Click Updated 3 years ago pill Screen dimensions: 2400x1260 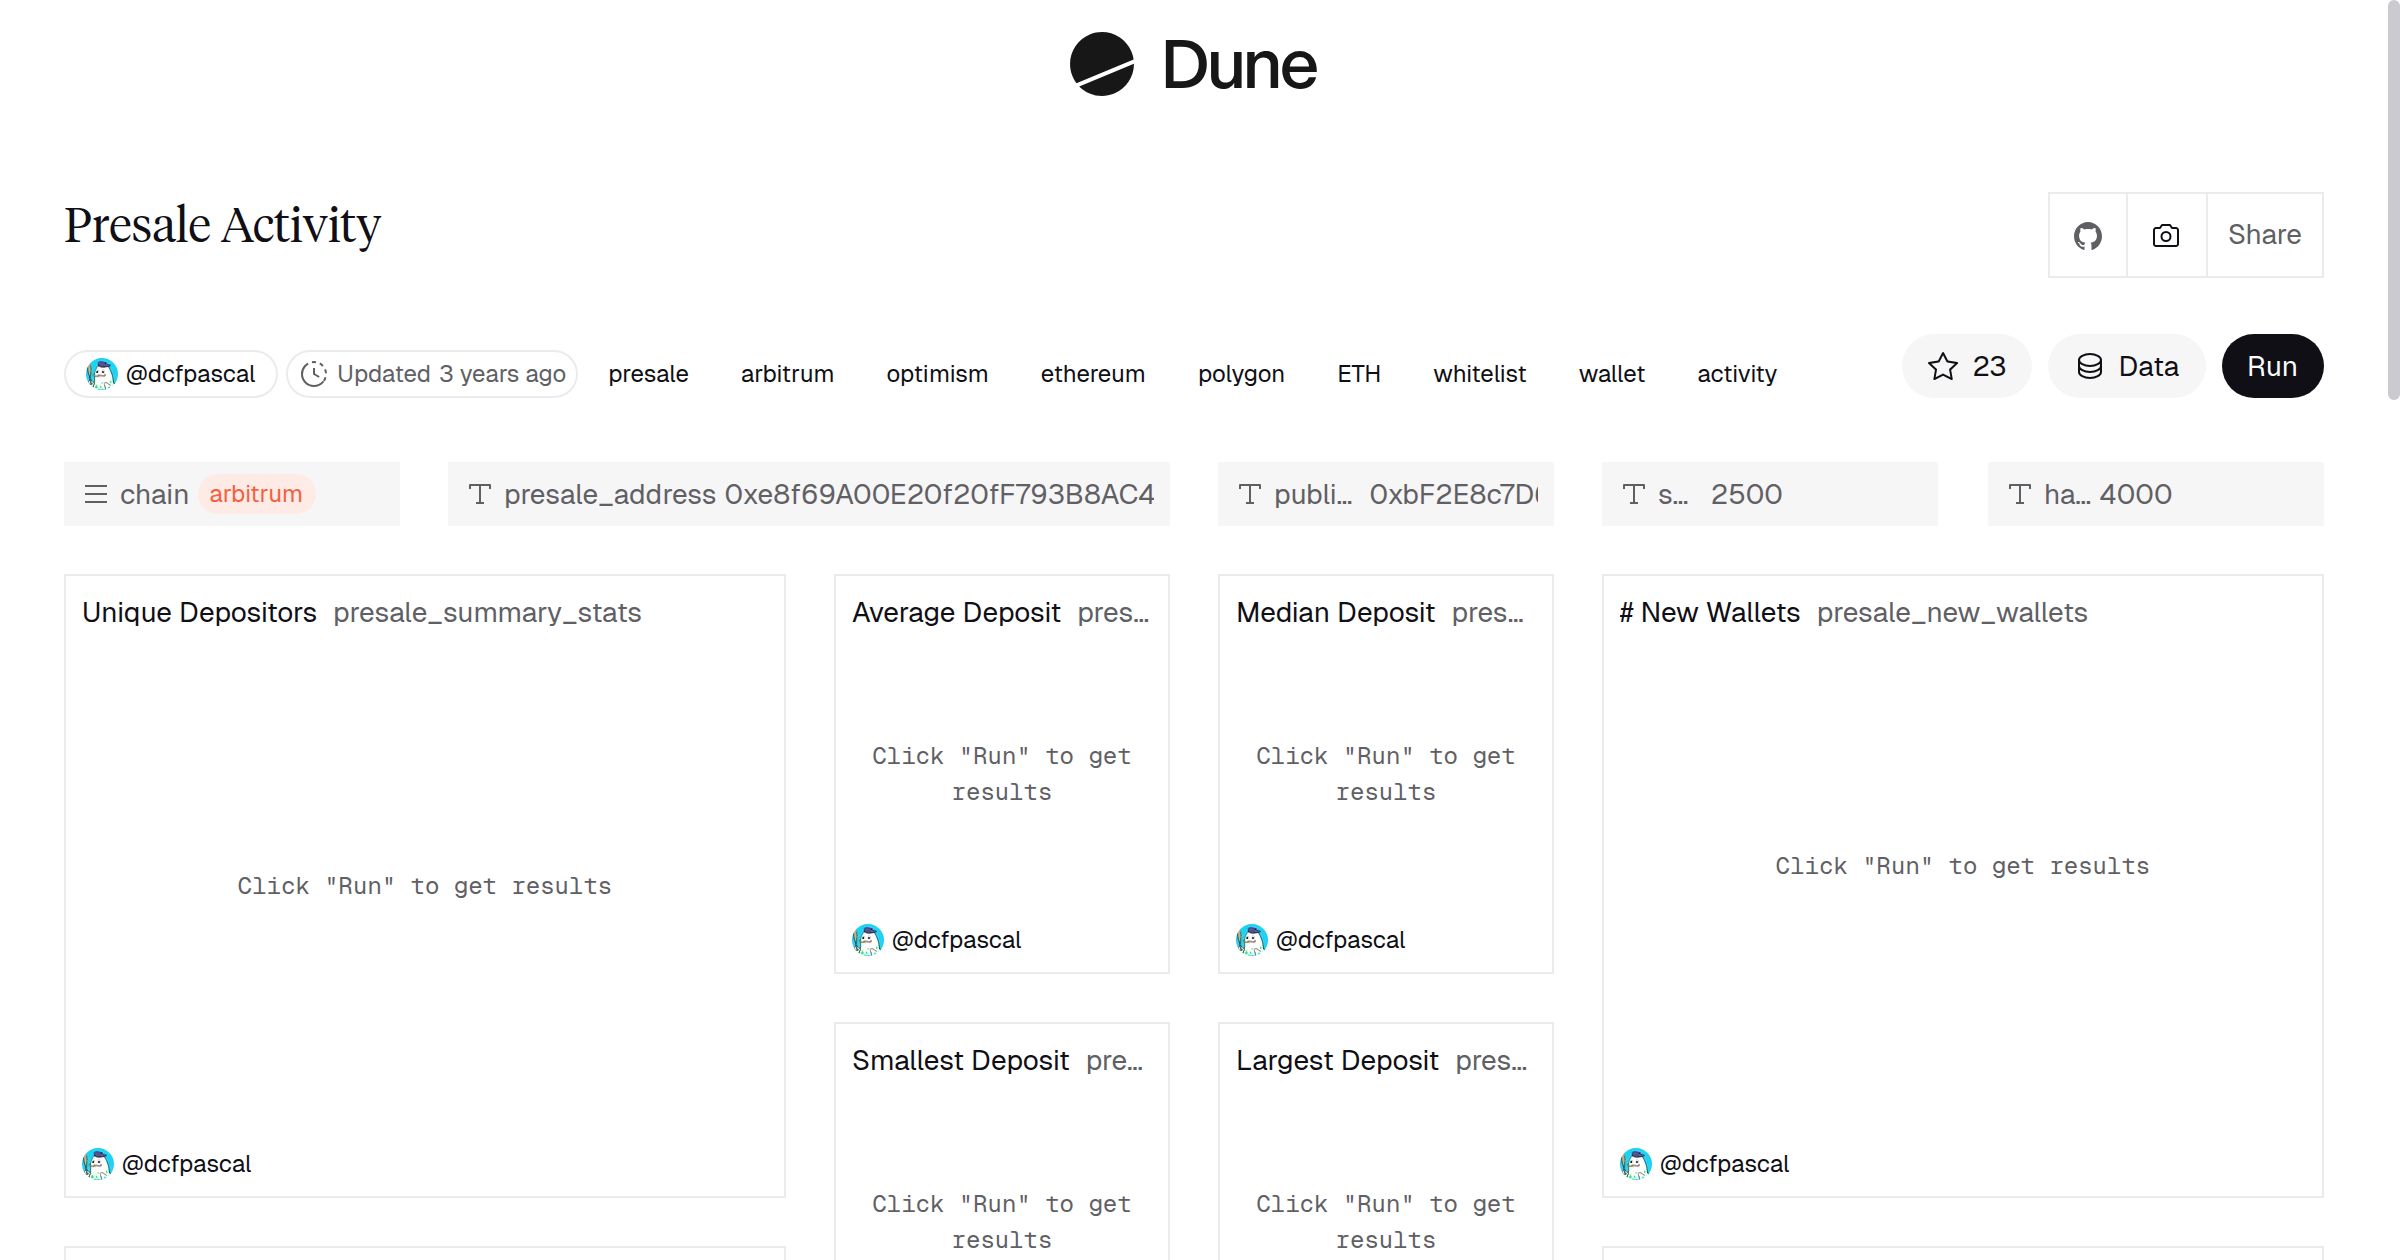[432, 373]
